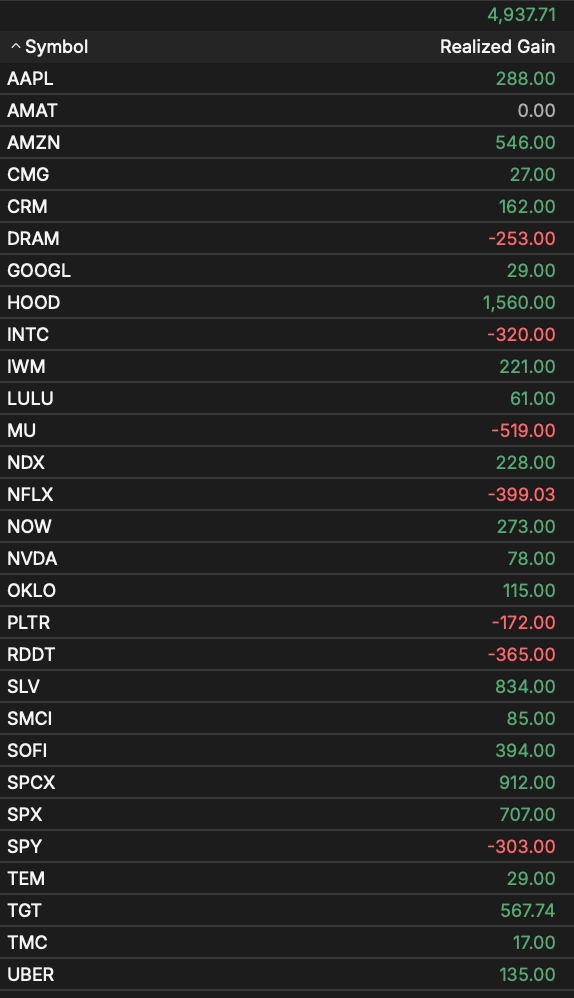Sort by the Symbol column header
Image resolution: width=574 pixels, height=998 pixels.
pos(56,46)
